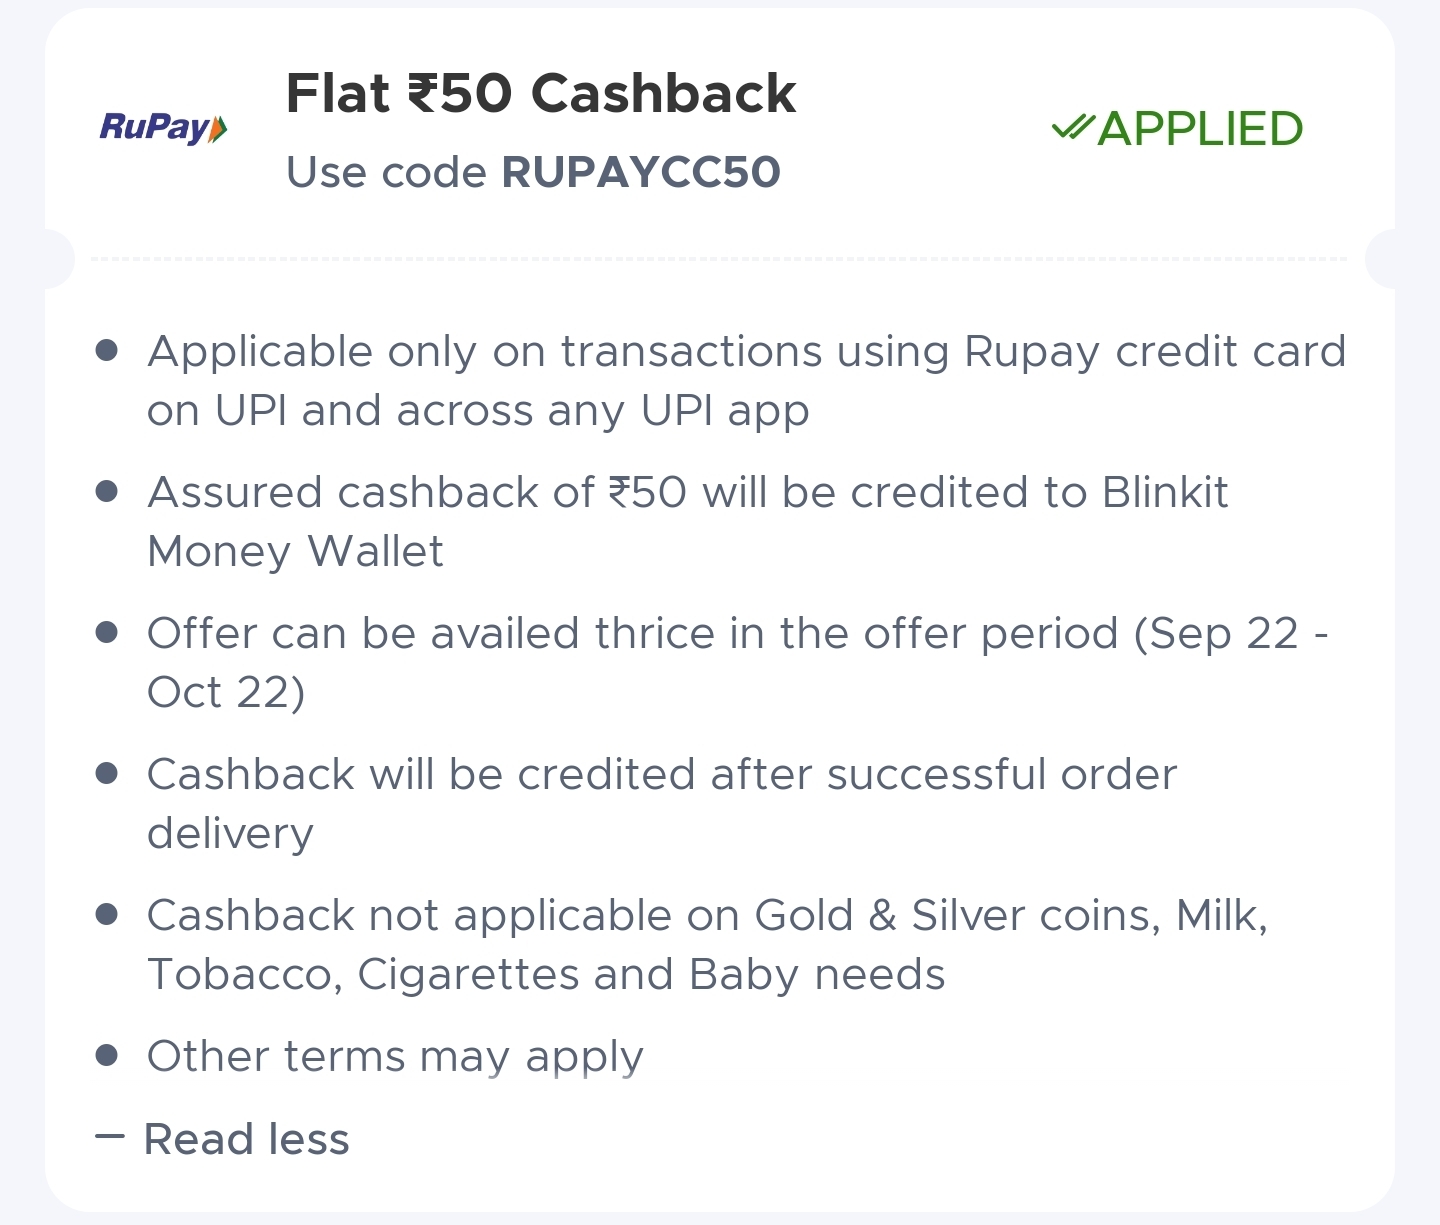Collapse the offer terms with Read less
The image size is (1440, 1225).
coord(246,1139)
